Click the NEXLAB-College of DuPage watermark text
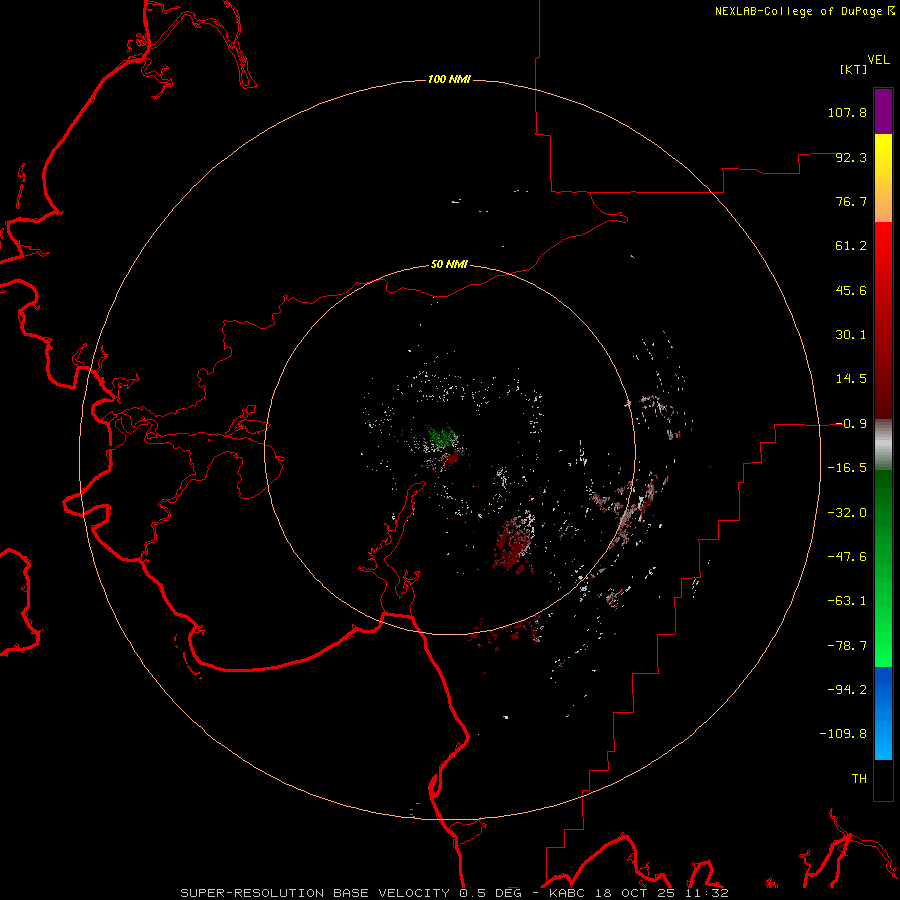This screenshot has width=900, height=900. (804, 11)
